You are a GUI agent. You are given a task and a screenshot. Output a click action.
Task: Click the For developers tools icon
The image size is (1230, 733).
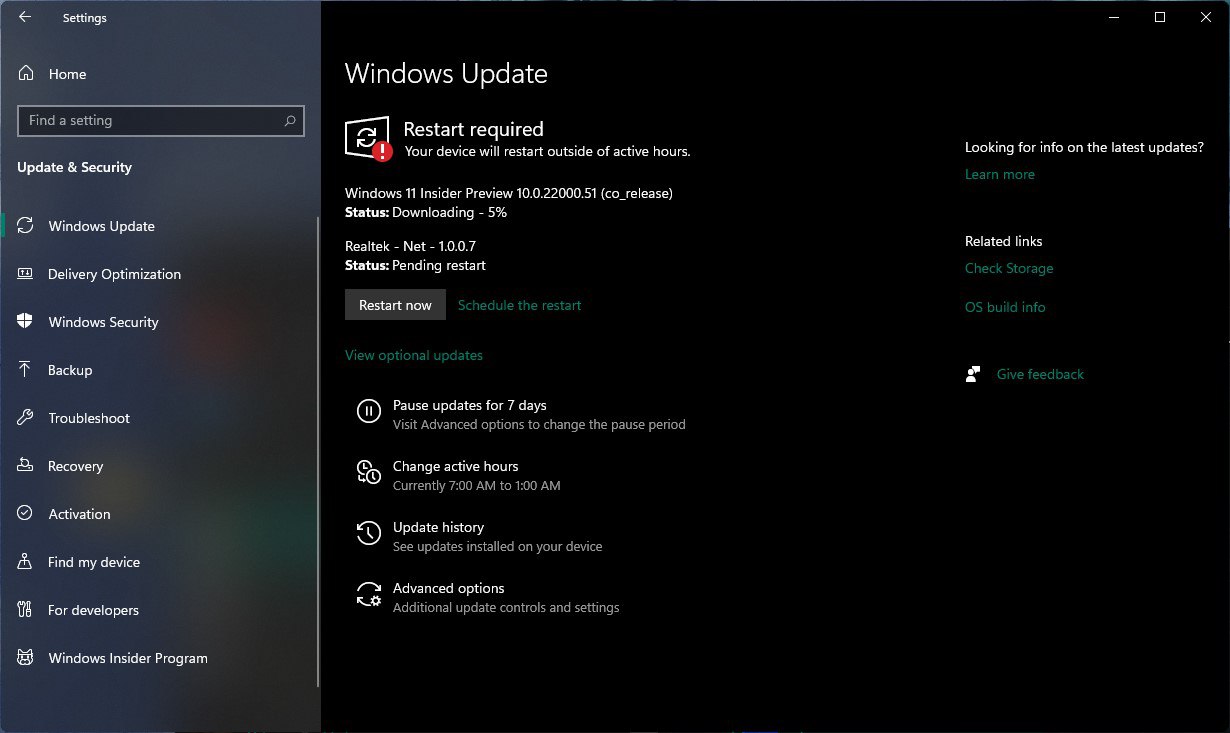pos(26,610)
